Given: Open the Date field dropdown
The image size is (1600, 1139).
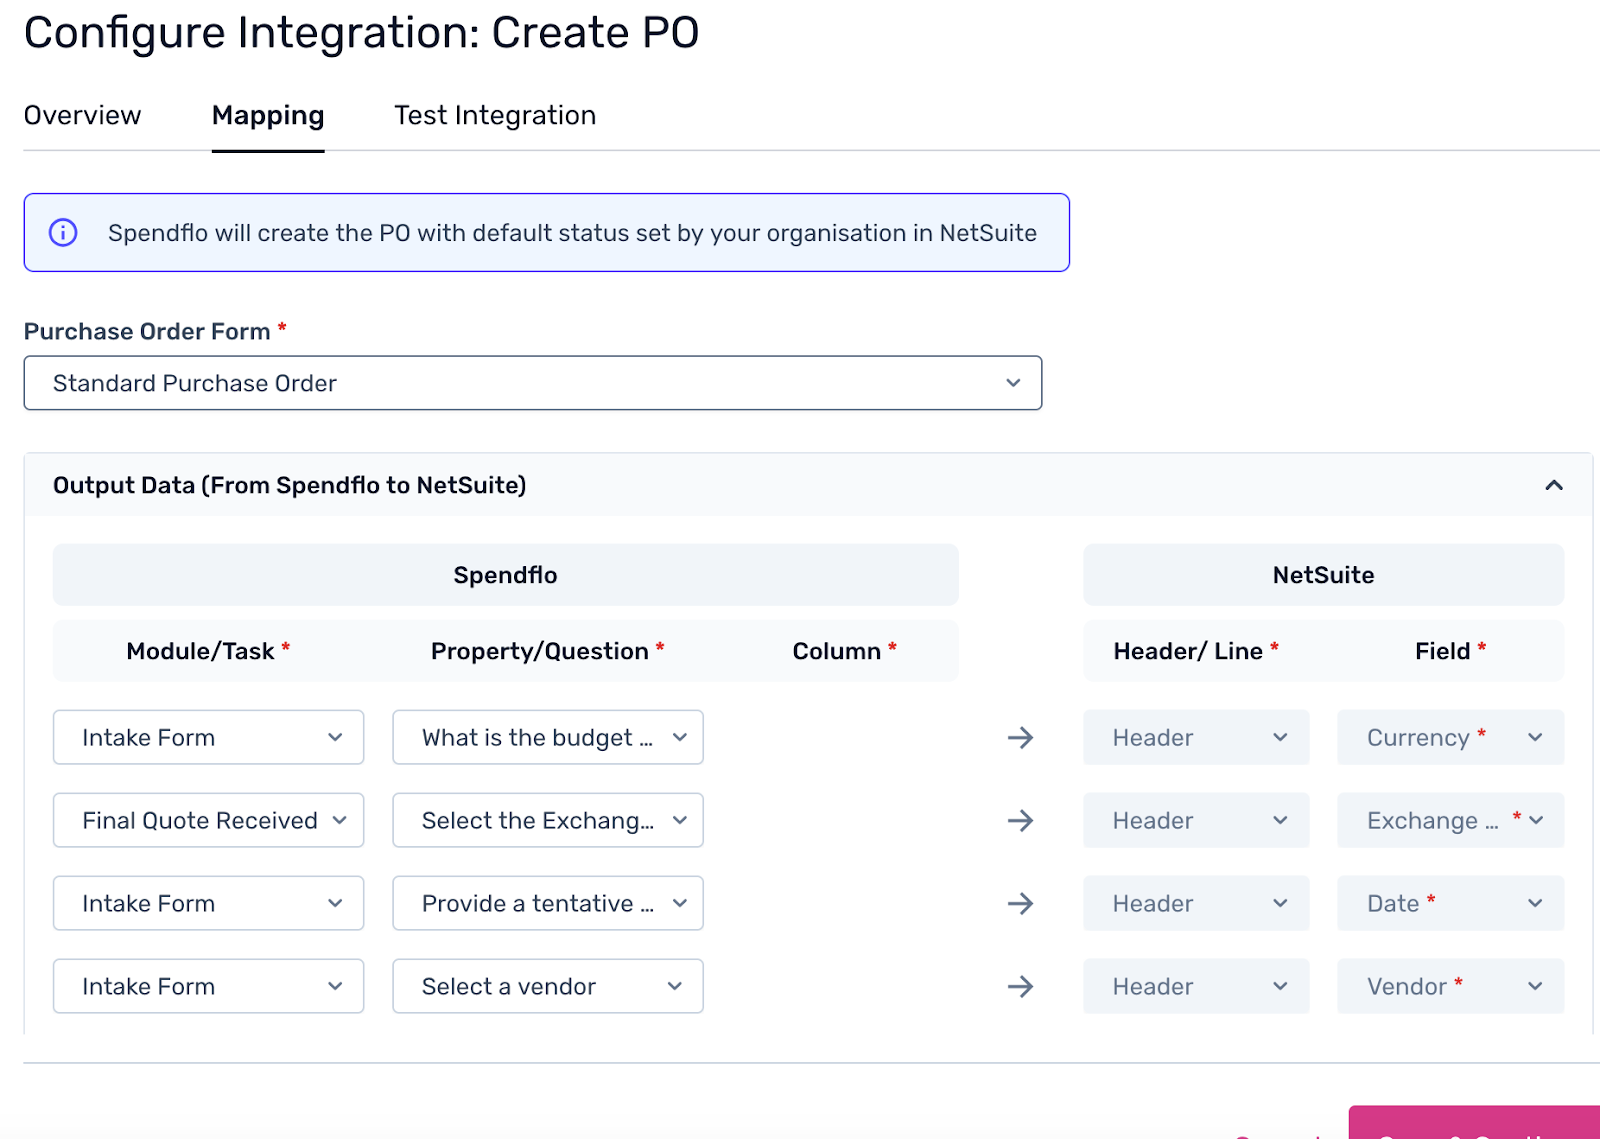Looking at the screenshot, I should pos(1450,904).
